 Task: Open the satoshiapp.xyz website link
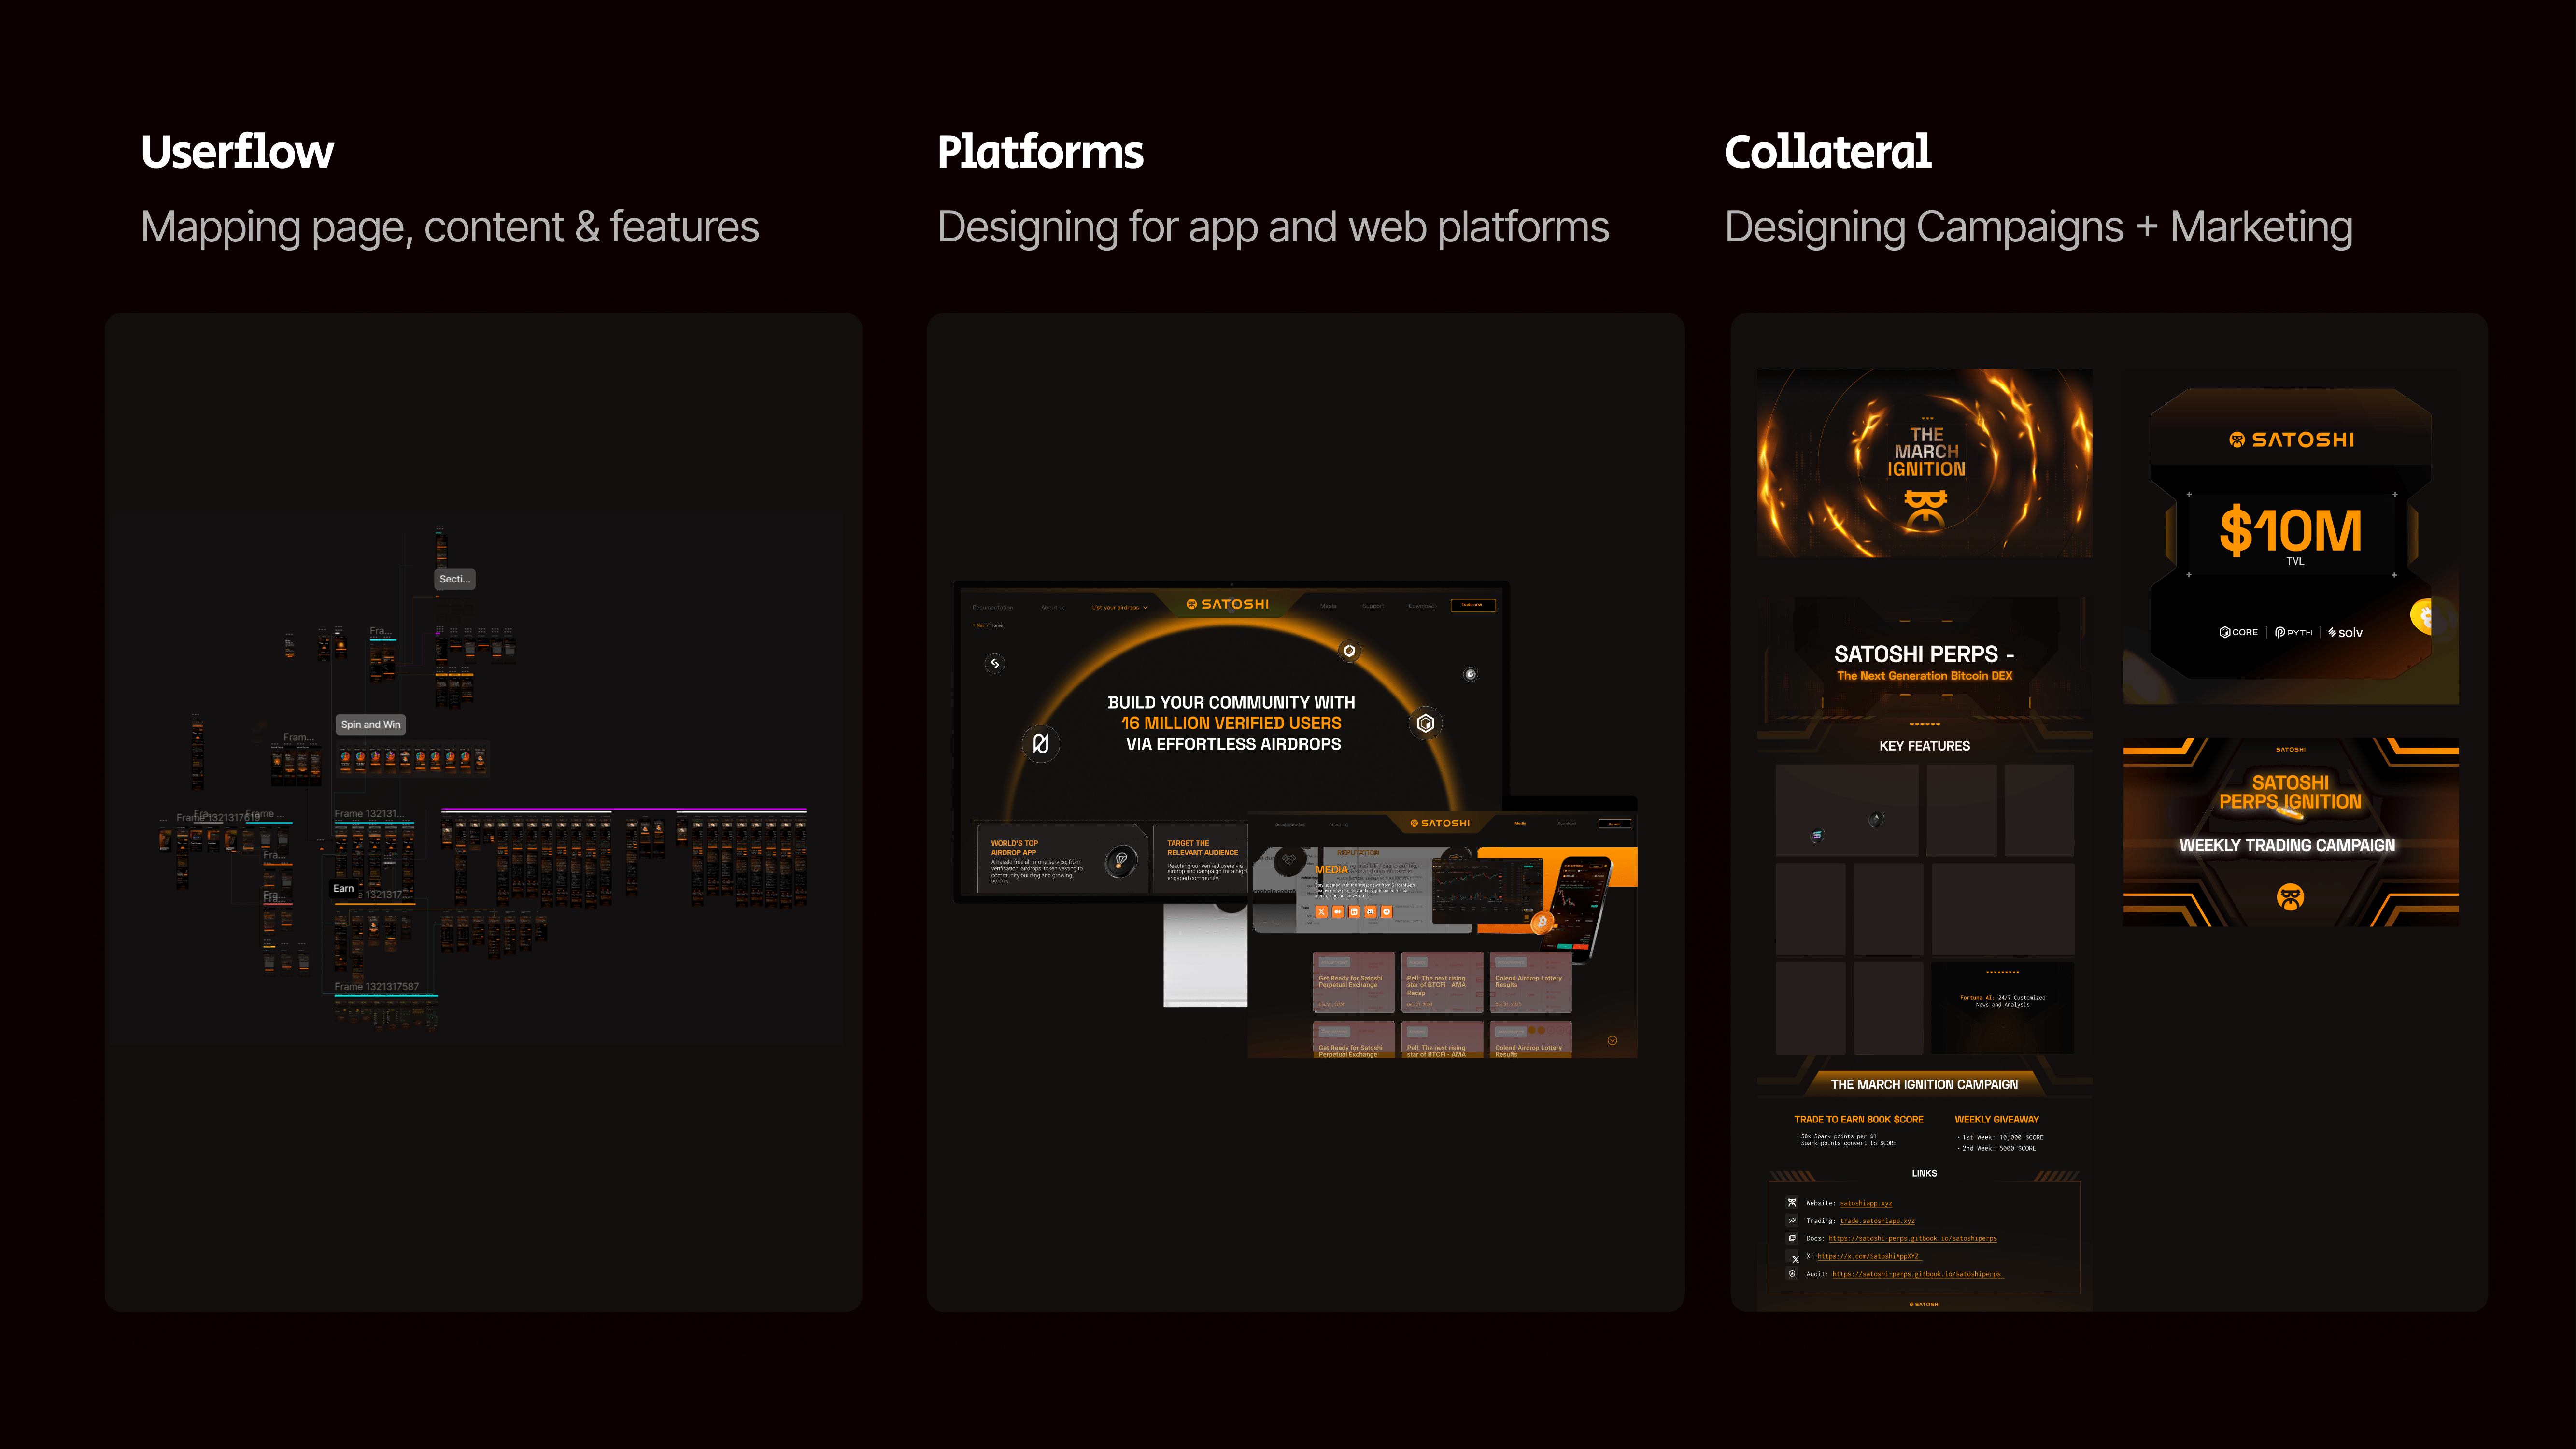(x=1865, y=1203)
